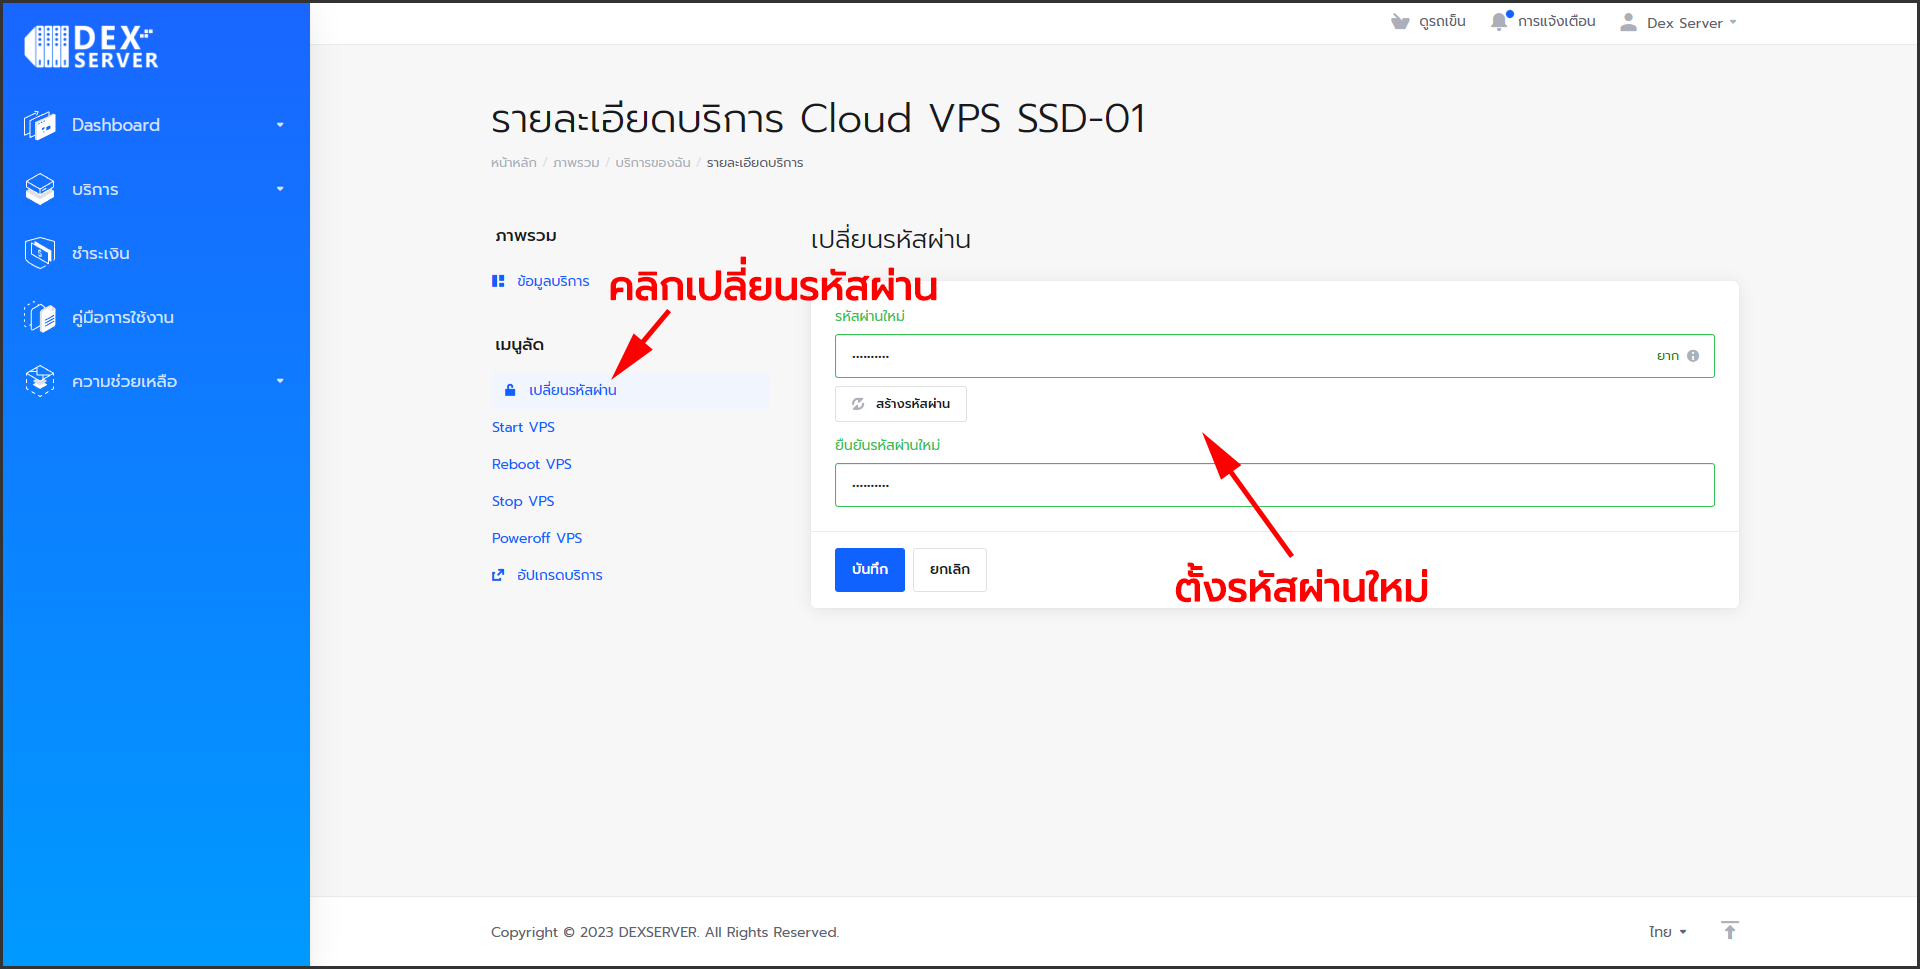Open the password strength info icon

click(1693, 355)
